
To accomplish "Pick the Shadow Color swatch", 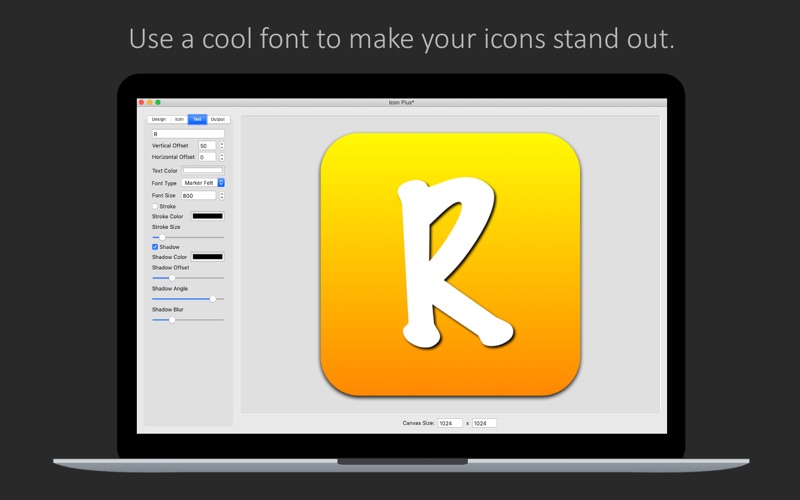I will (208, 257).
